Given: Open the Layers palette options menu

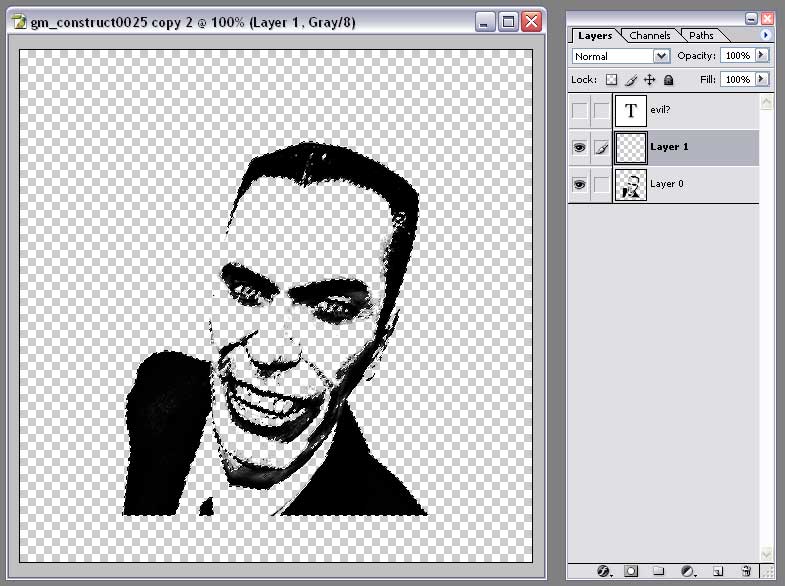Looking at the screenshot, I should (766, 35).
